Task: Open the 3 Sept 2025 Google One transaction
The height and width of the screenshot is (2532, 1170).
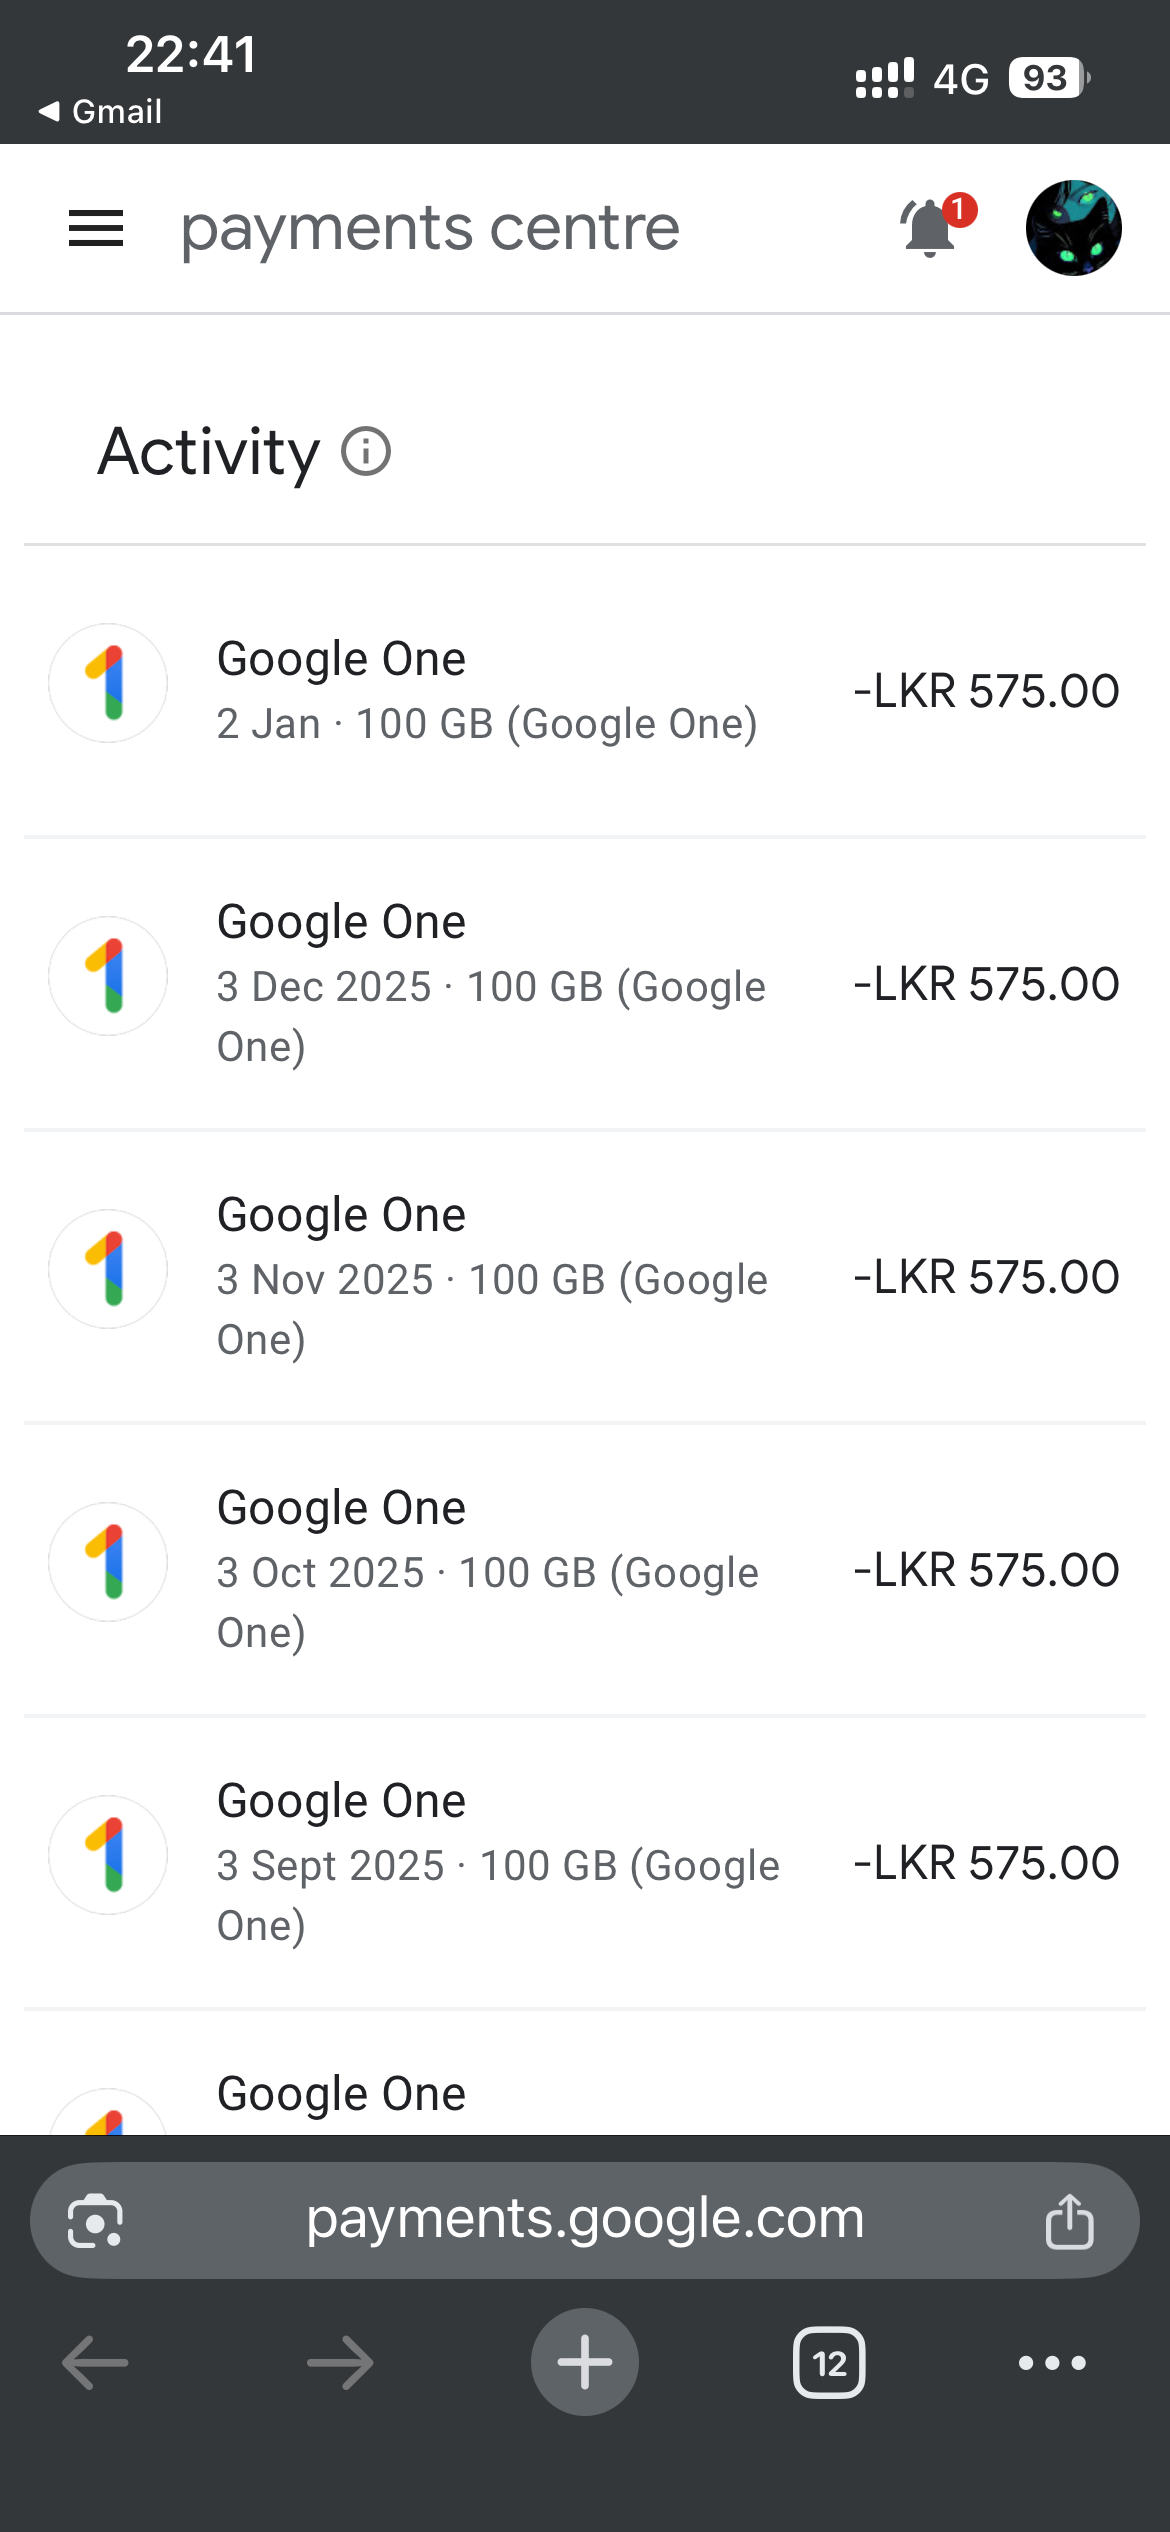Action: [x=585, y=1863]
